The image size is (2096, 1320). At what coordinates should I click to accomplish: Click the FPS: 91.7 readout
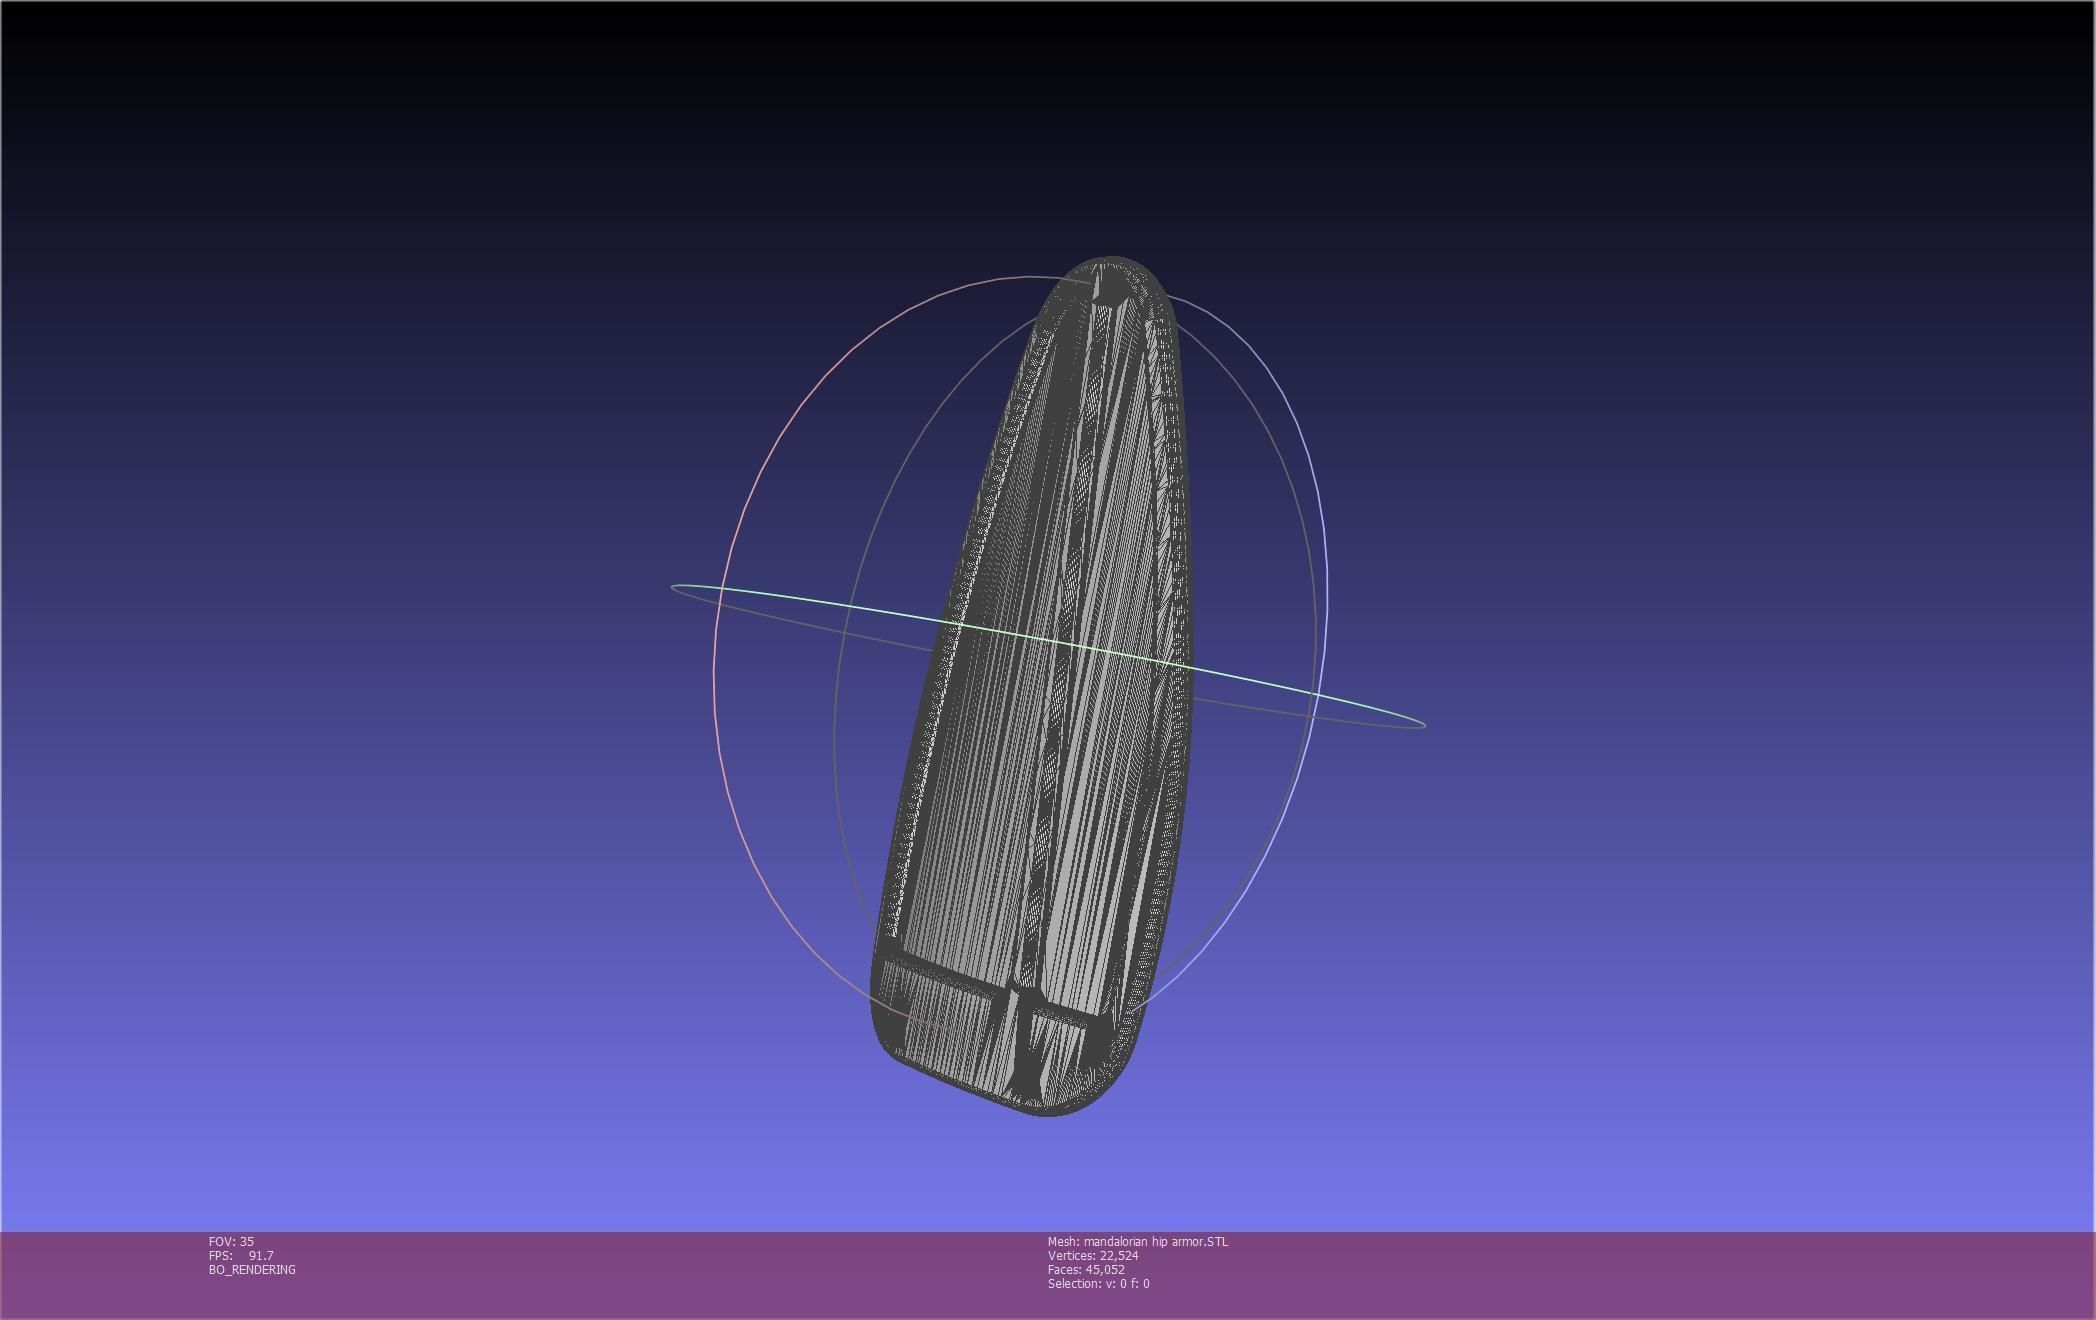pyautogui.click(x=241, y=1255)
